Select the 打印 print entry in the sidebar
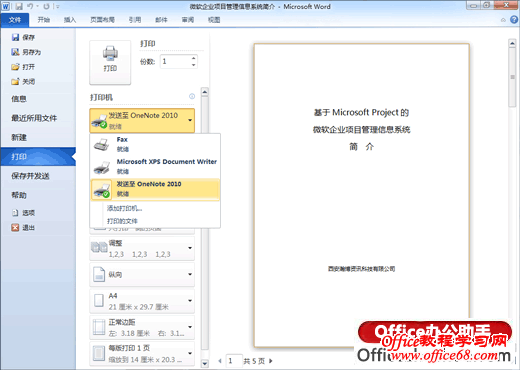The image size is (520, 370). point(38,157)
